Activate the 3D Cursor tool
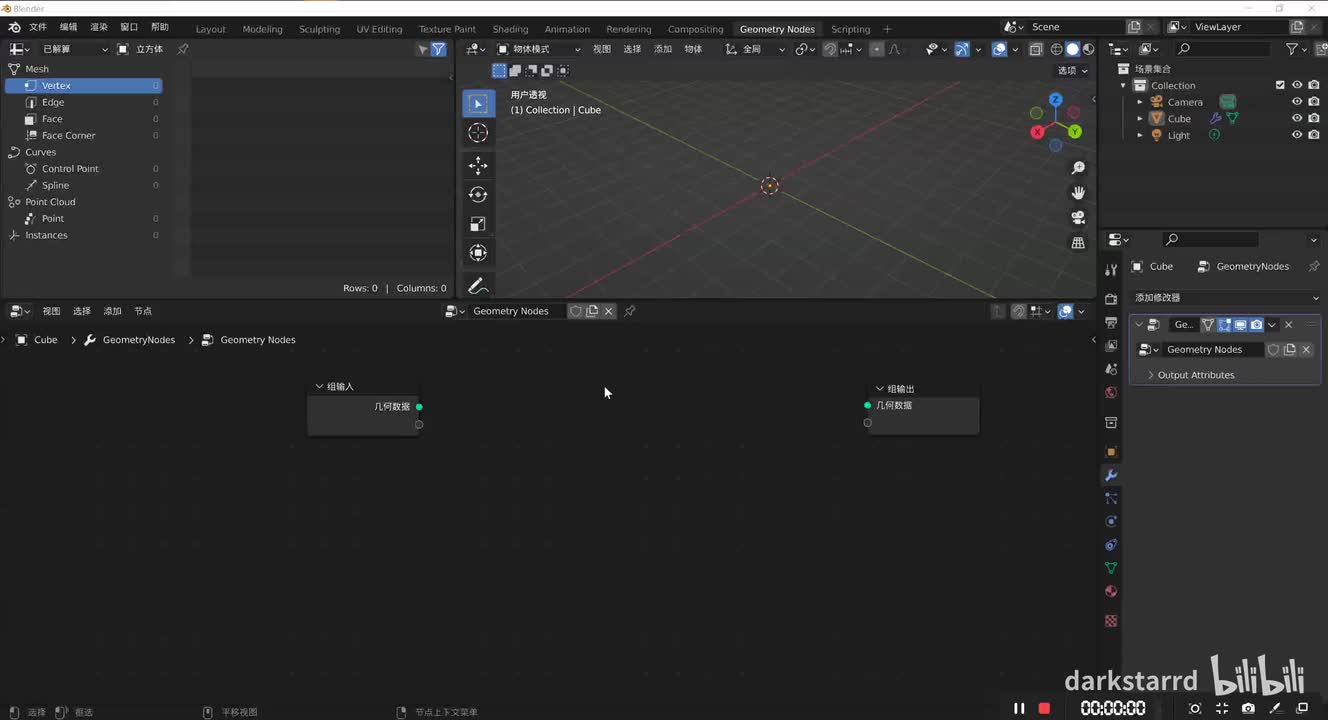 (478, 133)
